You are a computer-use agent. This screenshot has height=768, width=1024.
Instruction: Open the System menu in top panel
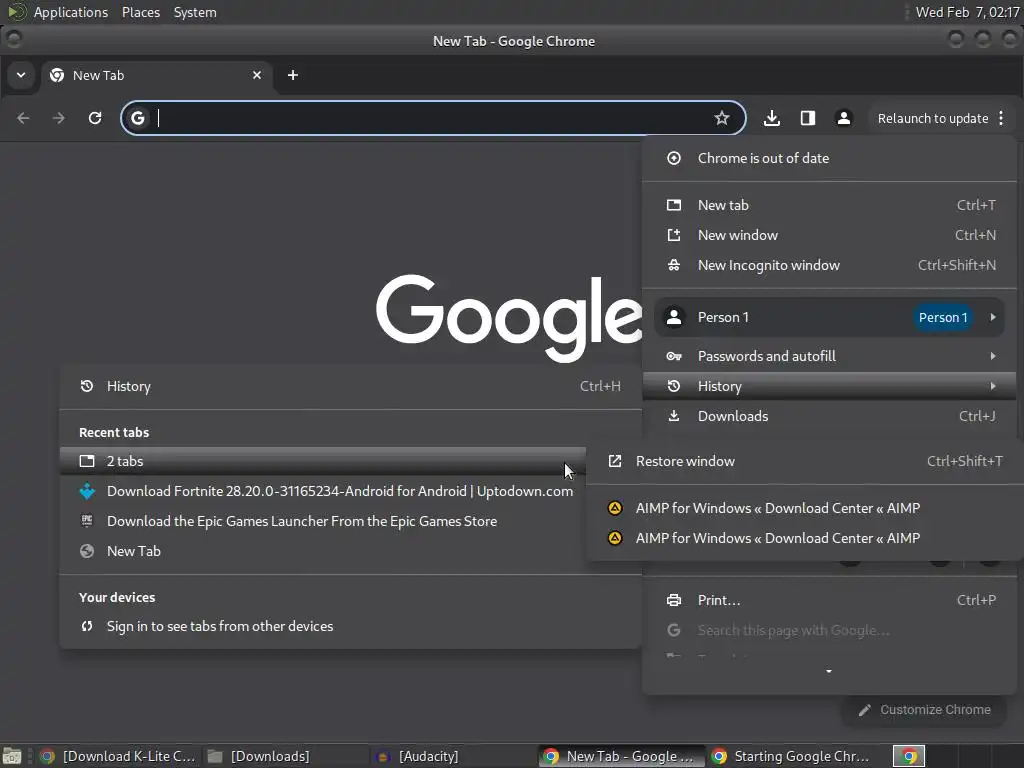[x=195, y=12]
